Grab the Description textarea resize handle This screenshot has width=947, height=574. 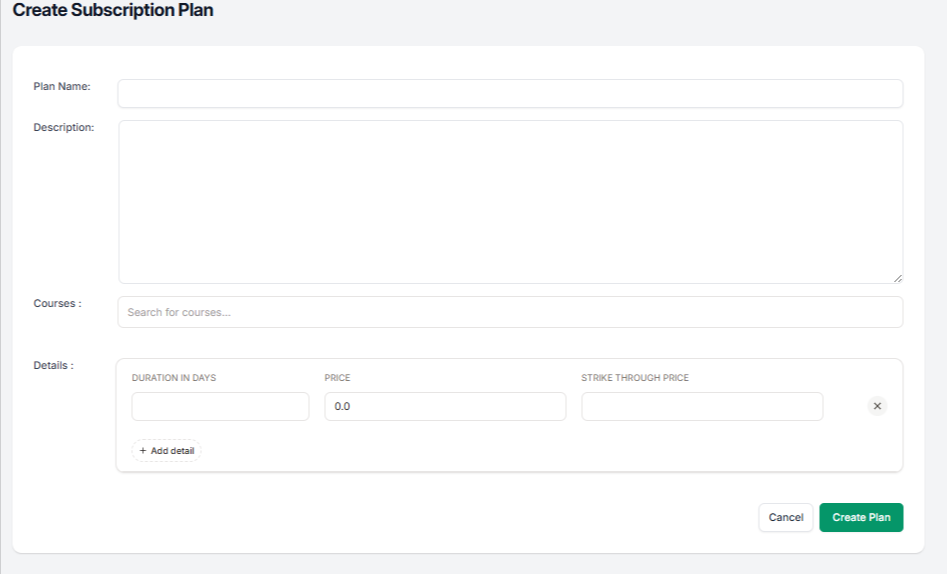897,278
